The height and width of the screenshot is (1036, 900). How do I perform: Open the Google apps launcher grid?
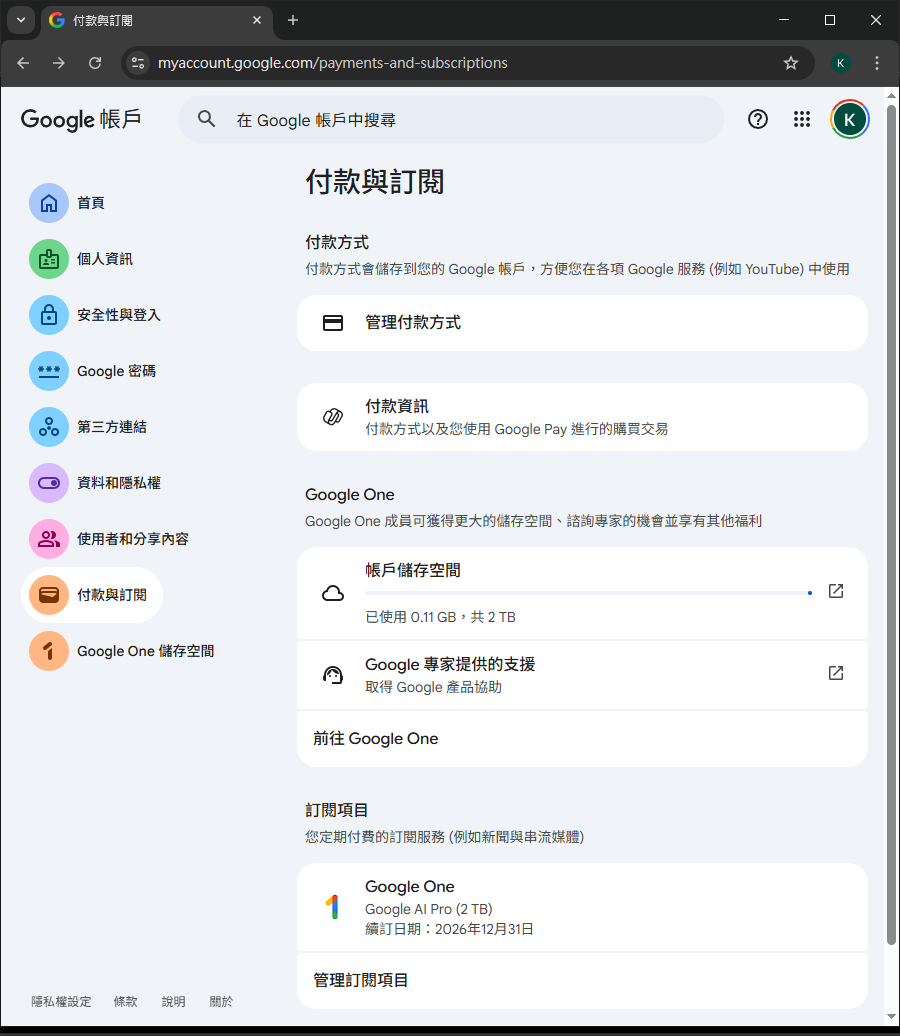pos(801,119)
